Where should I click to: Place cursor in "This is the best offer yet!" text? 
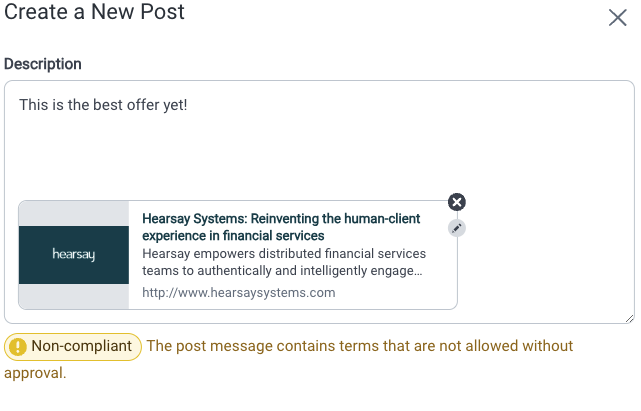[x=103, y=105]
